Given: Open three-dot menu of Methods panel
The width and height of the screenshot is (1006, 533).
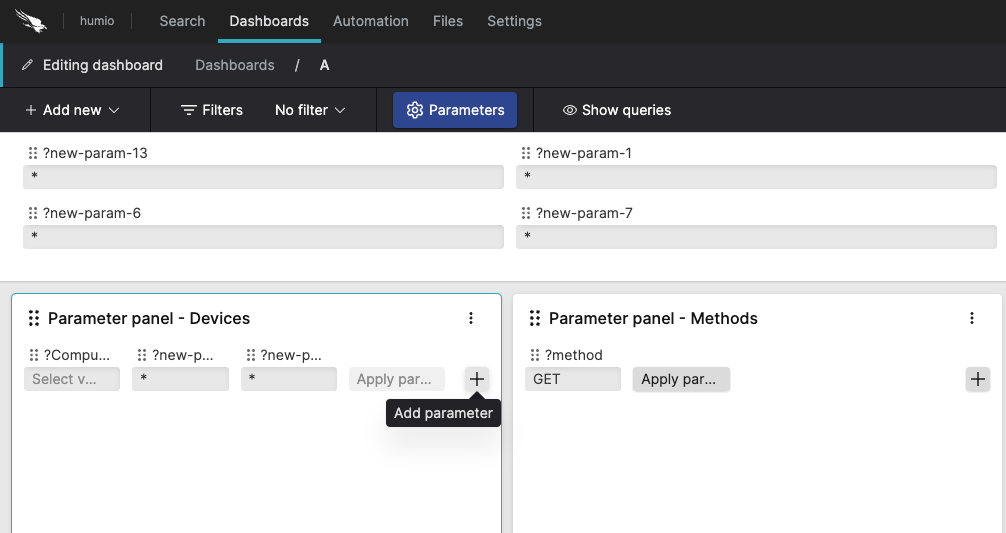Looking at the screenshot, I should (972, 318).
